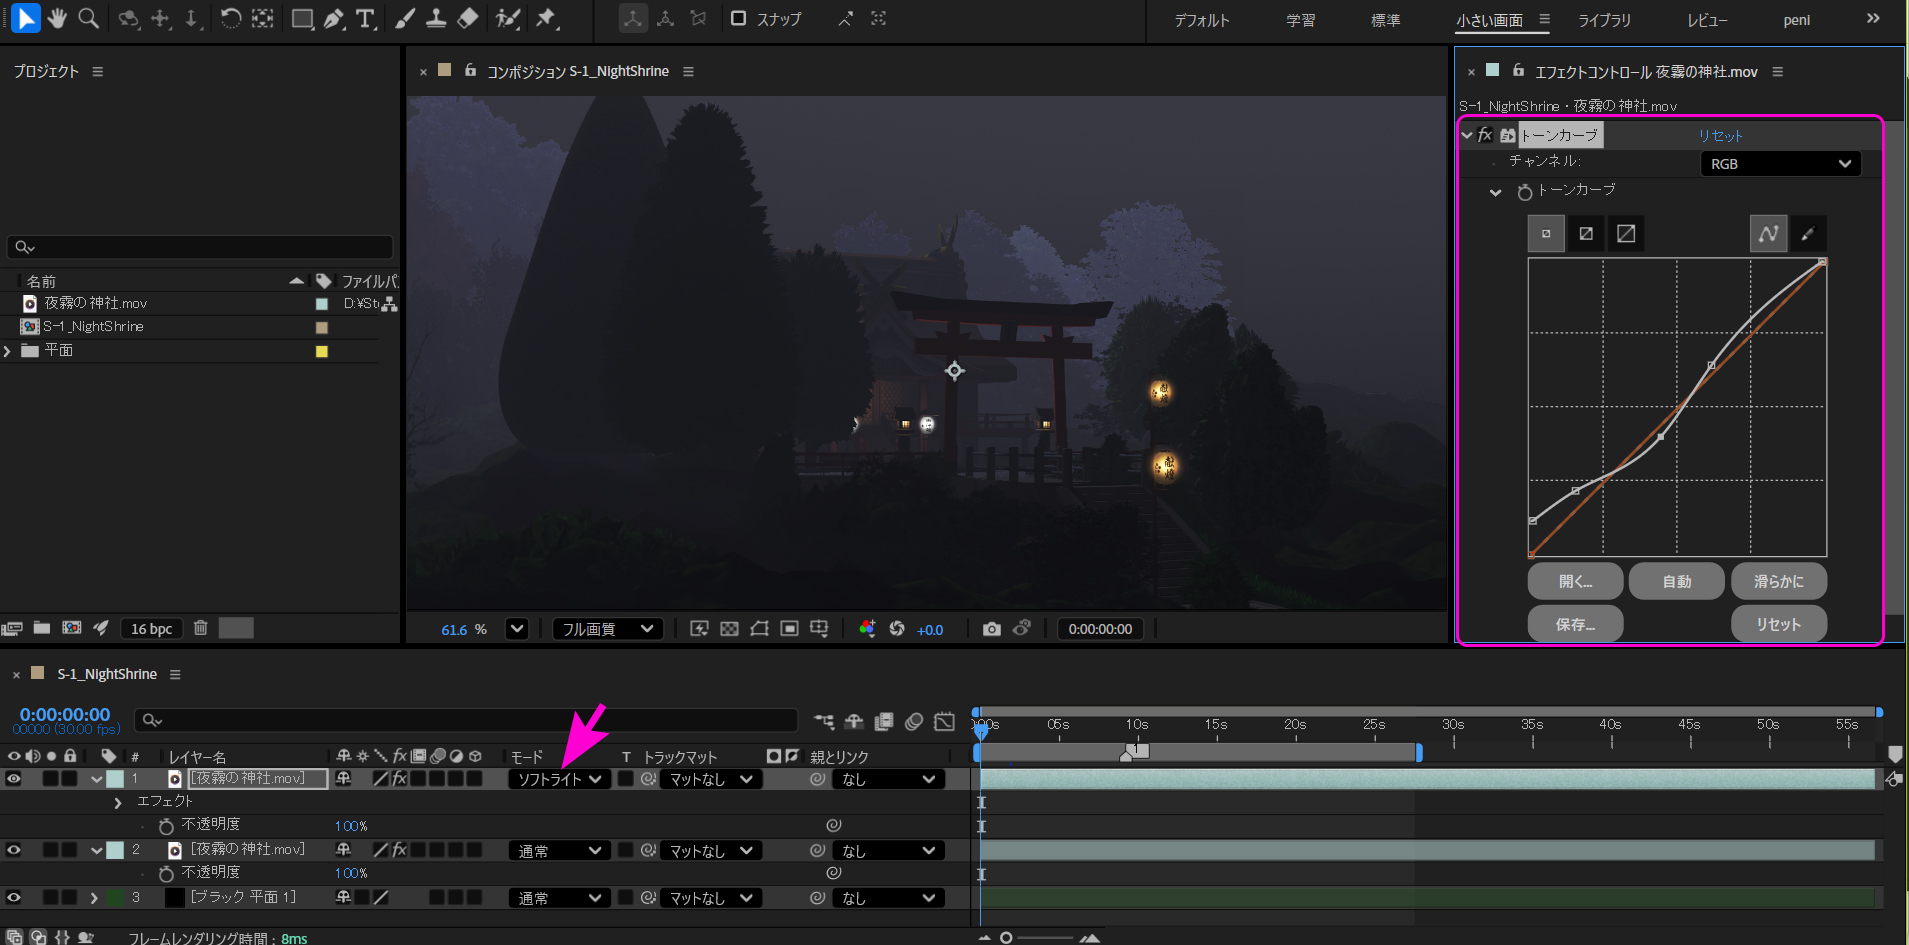Expand the 平面 folder in project panel
This screenshot has width=1909, height=945.
pyautogui.click(x=8, y=351)
